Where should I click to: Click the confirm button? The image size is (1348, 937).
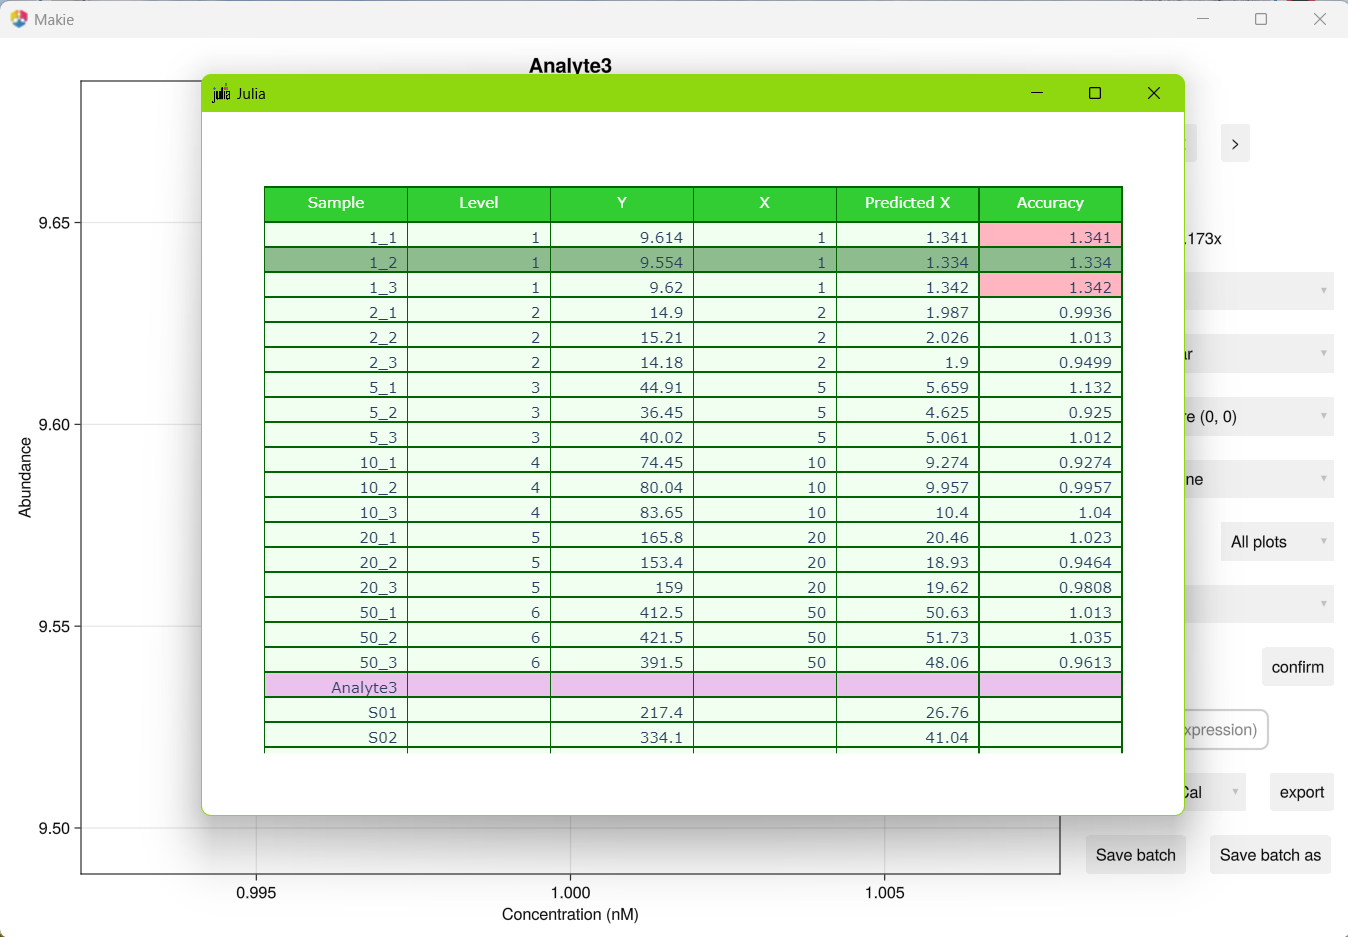1298,667
